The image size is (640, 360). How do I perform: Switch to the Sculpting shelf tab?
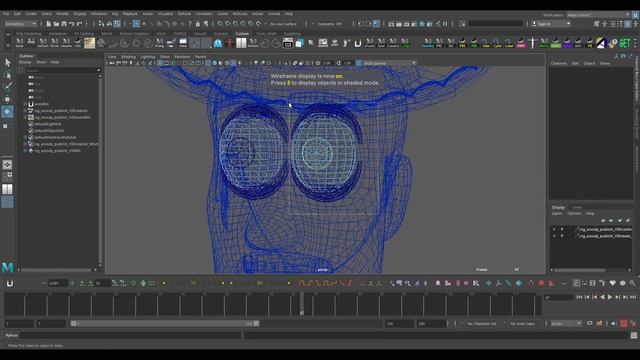pyautogui.click(x=292, y=34)
